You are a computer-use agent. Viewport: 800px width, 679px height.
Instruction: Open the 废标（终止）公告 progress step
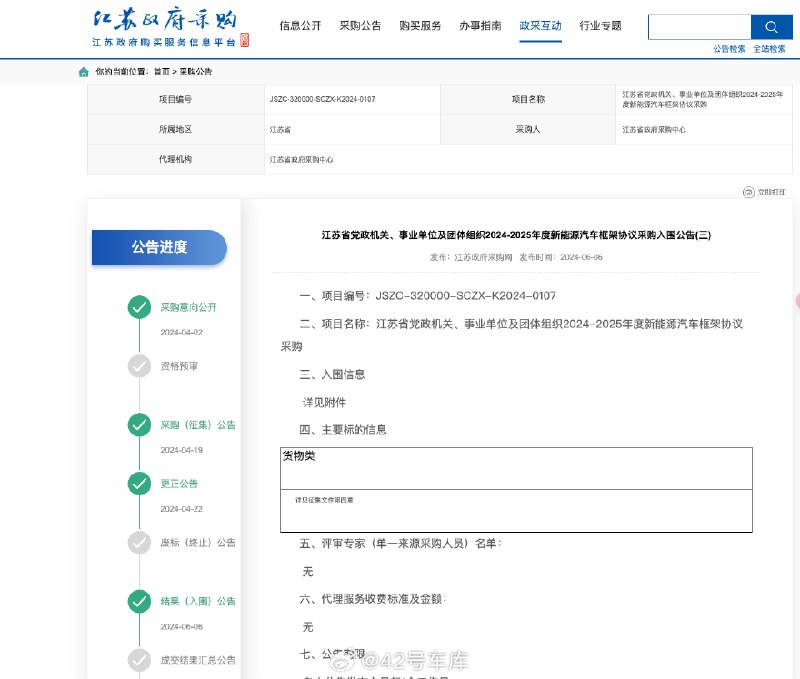click(198, 543)
